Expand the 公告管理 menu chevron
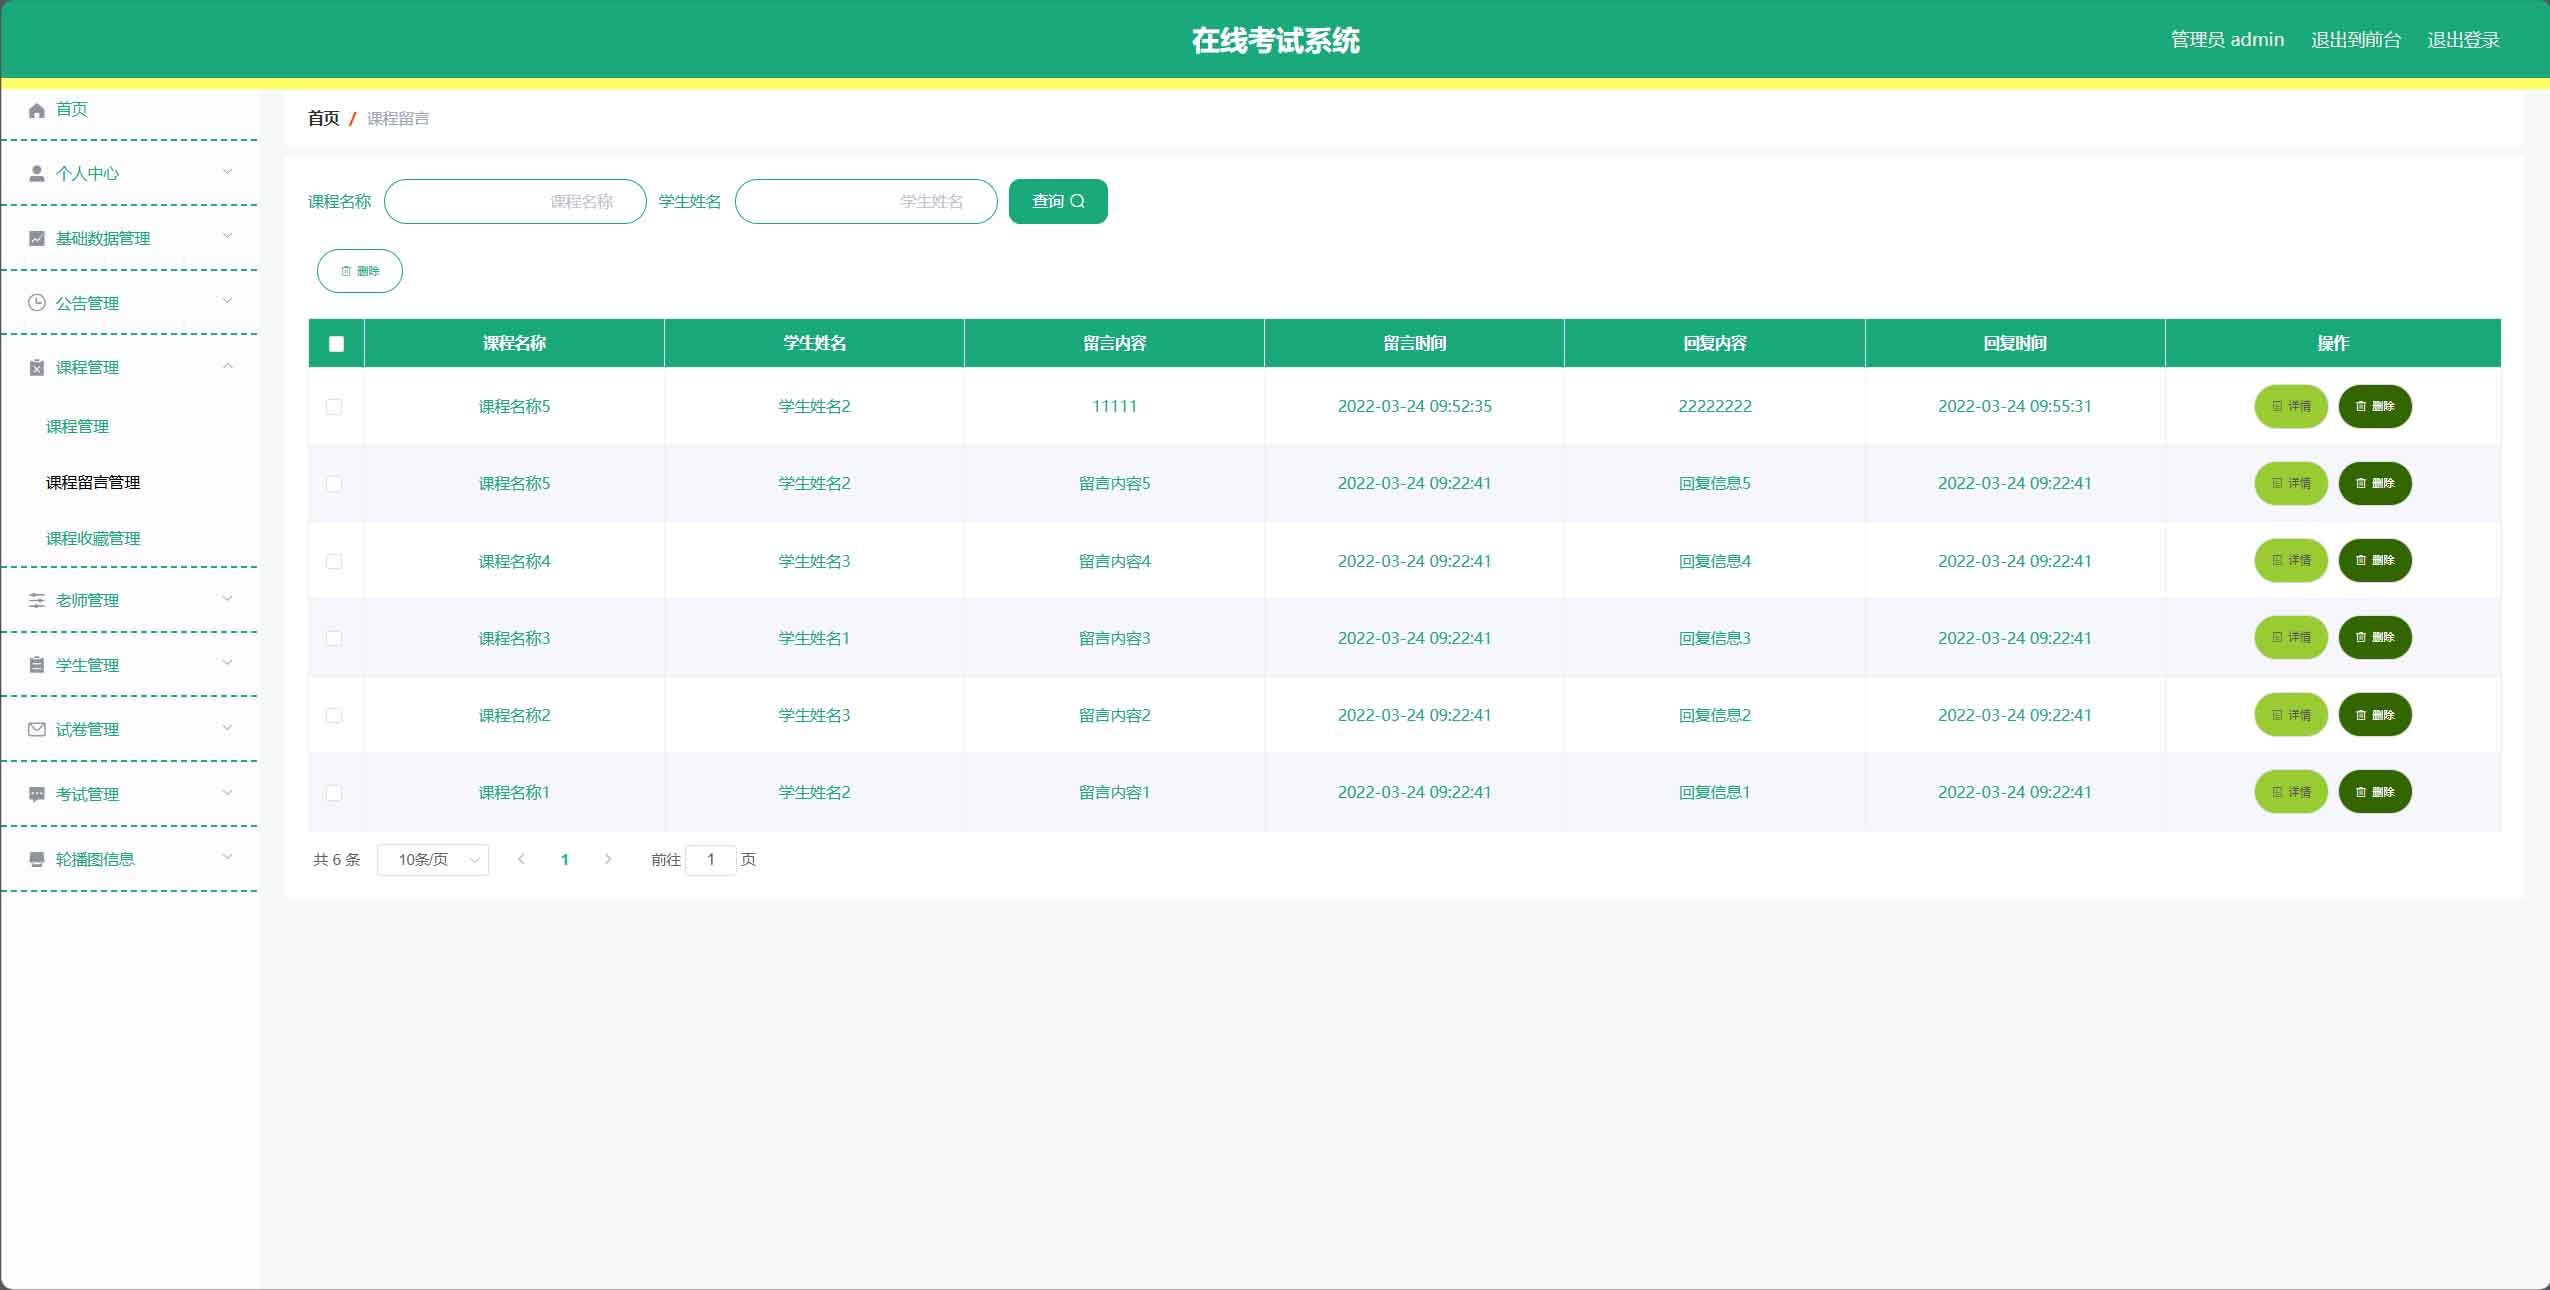Viewport: 2550px width, 1290px height. pos(227,301)
